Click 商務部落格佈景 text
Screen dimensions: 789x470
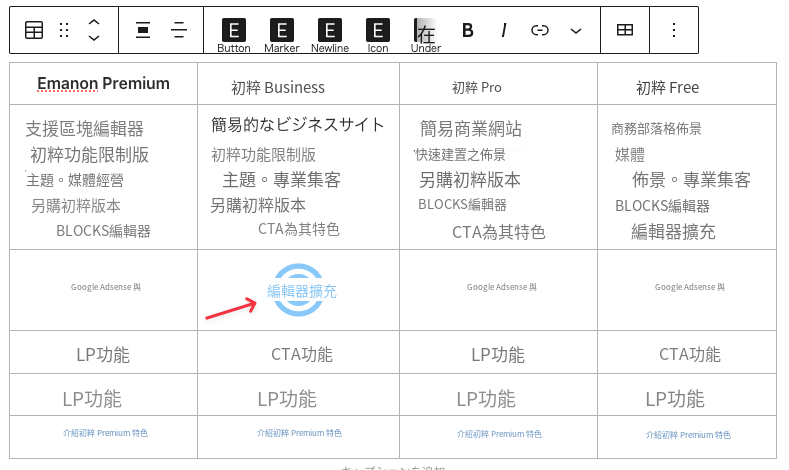coord(656,129)
